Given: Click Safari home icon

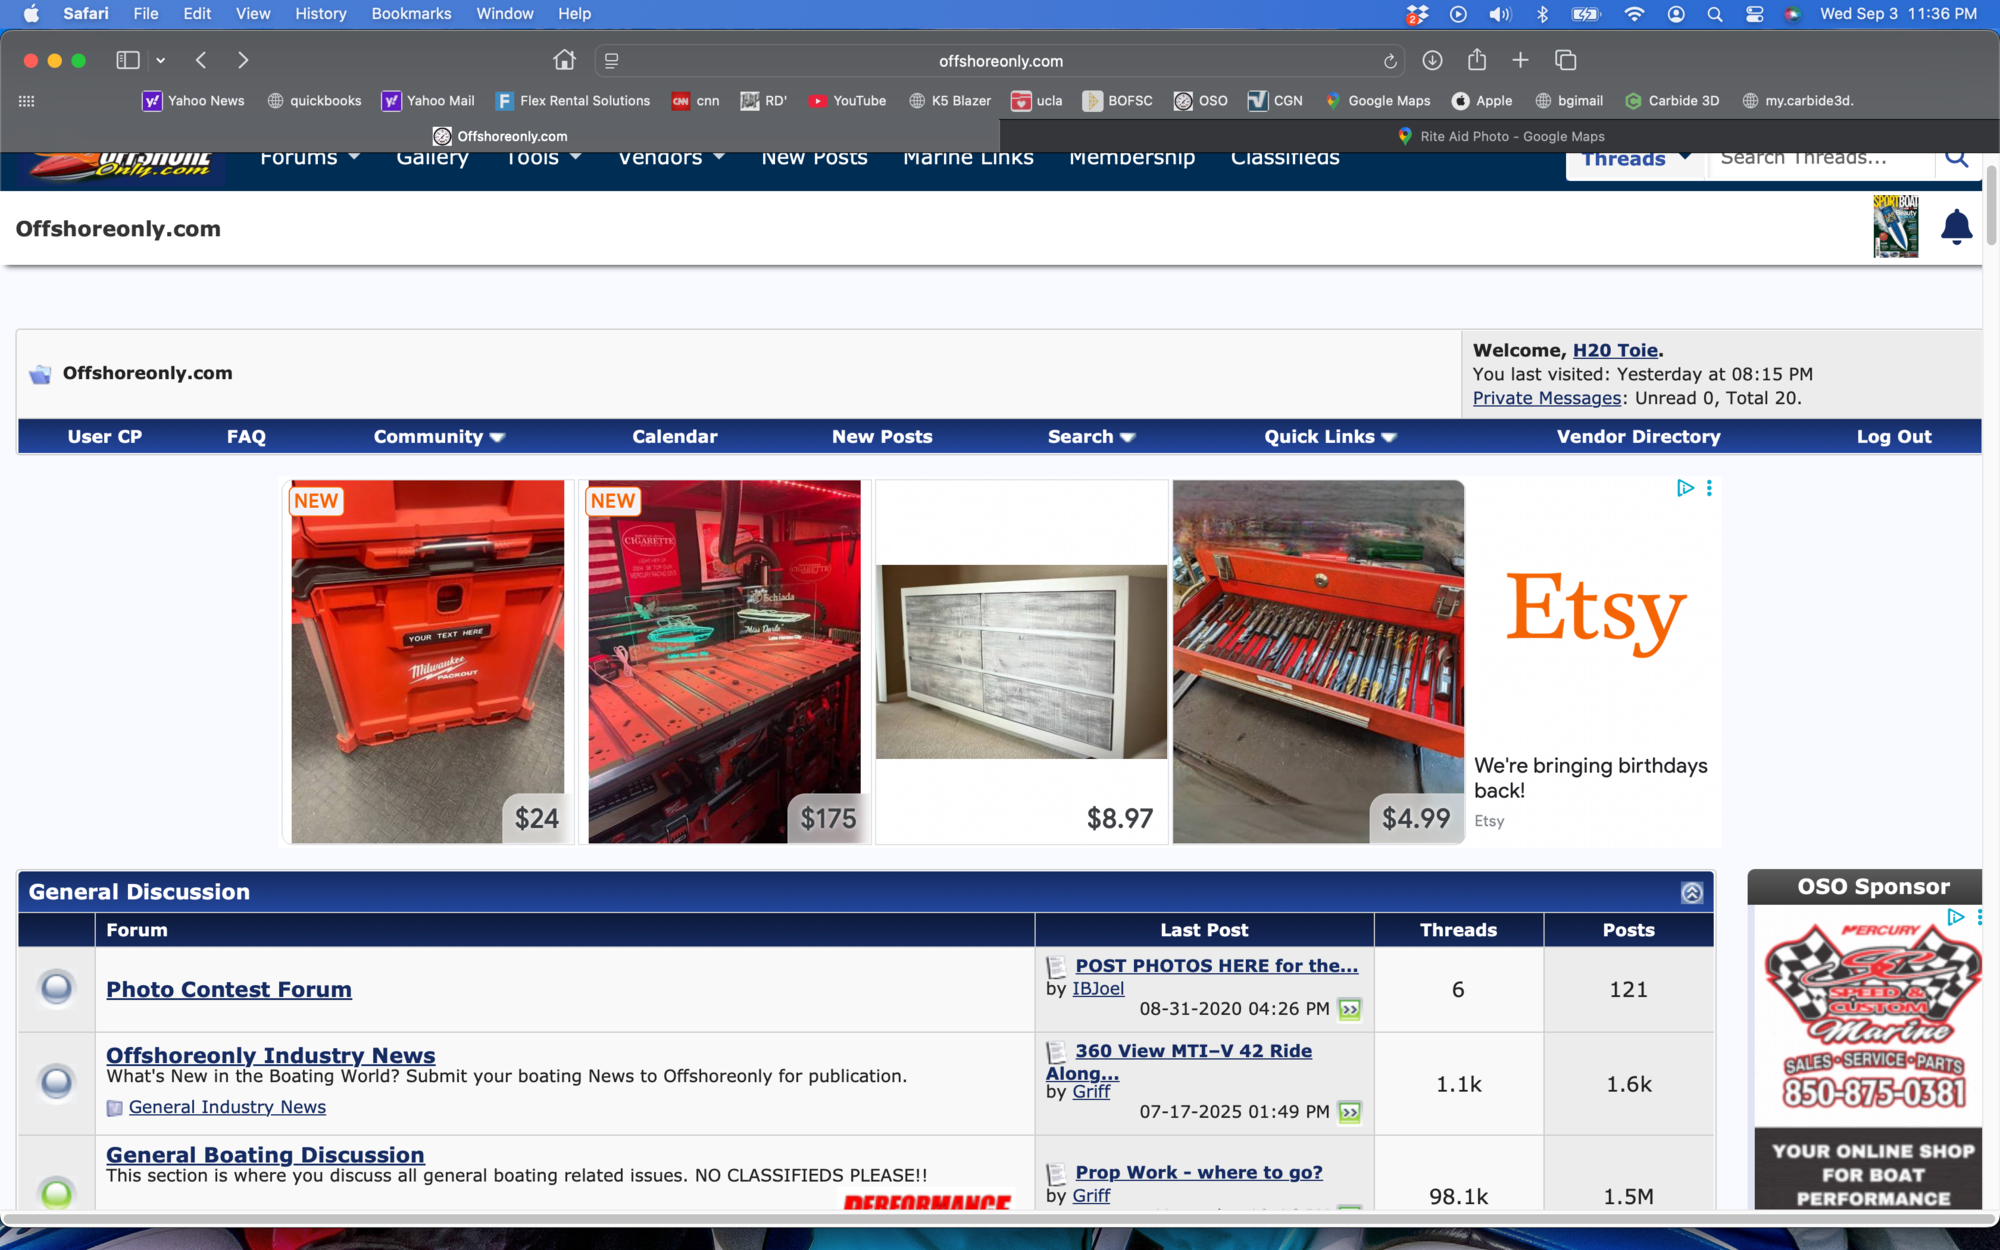Looking at the screenshot, I should point(564,60).
